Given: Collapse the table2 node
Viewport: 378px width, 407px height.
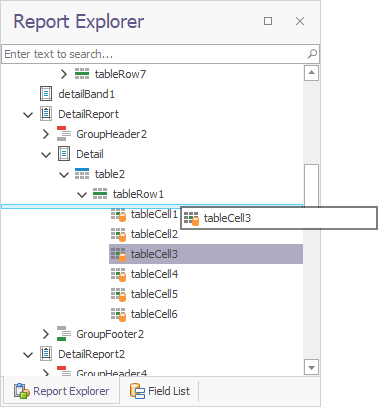Looking at the screenshot, I should (64, 175).
